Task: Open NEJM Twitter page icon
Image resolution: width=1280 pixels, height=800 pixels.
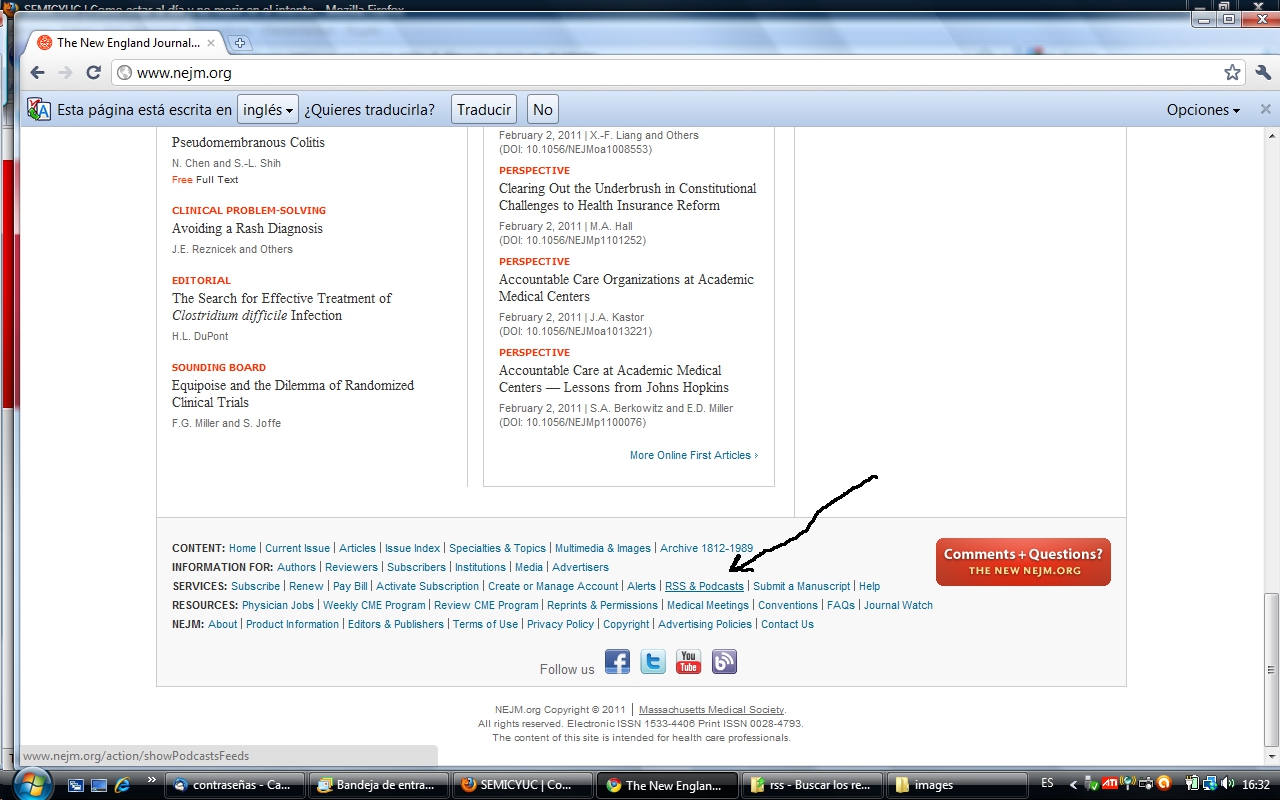Action: pyautogui.click(x=653, y=662)
